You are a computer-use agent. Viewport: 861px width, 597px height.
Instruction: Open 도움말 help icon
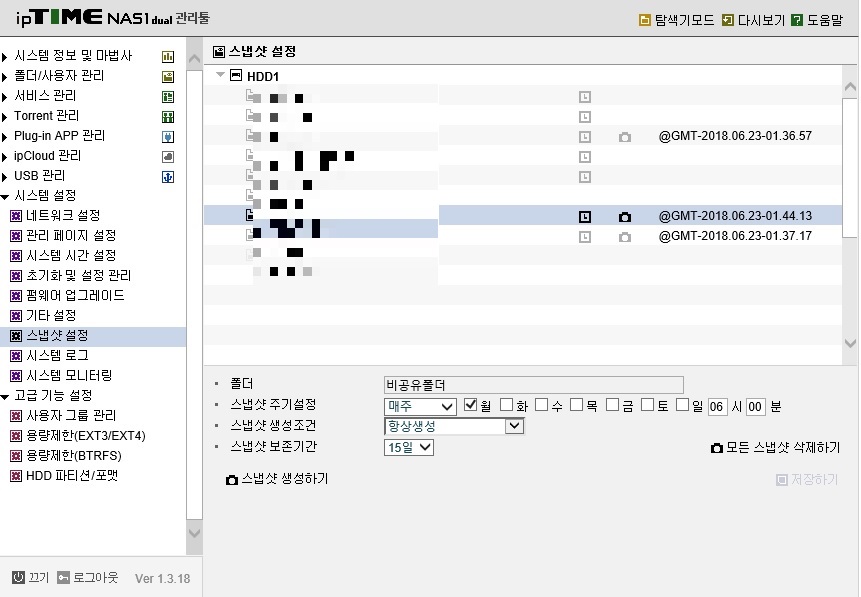(x=797, y=21)
